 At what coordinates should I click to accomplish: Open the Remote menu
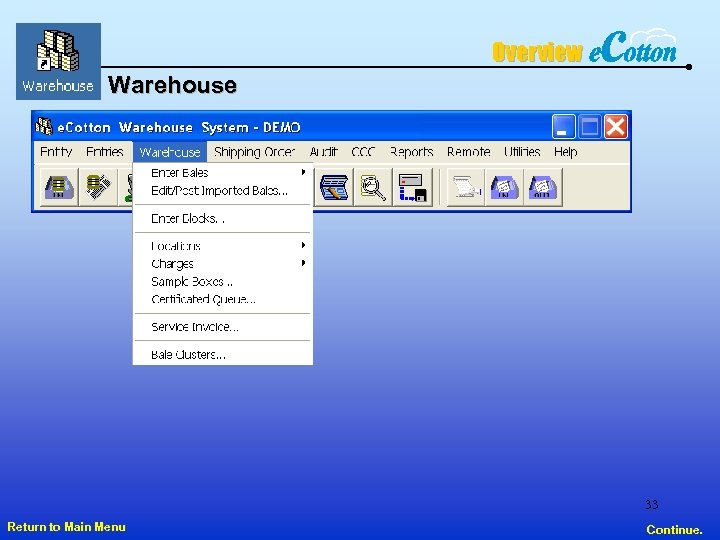click(x=468, y=152)
